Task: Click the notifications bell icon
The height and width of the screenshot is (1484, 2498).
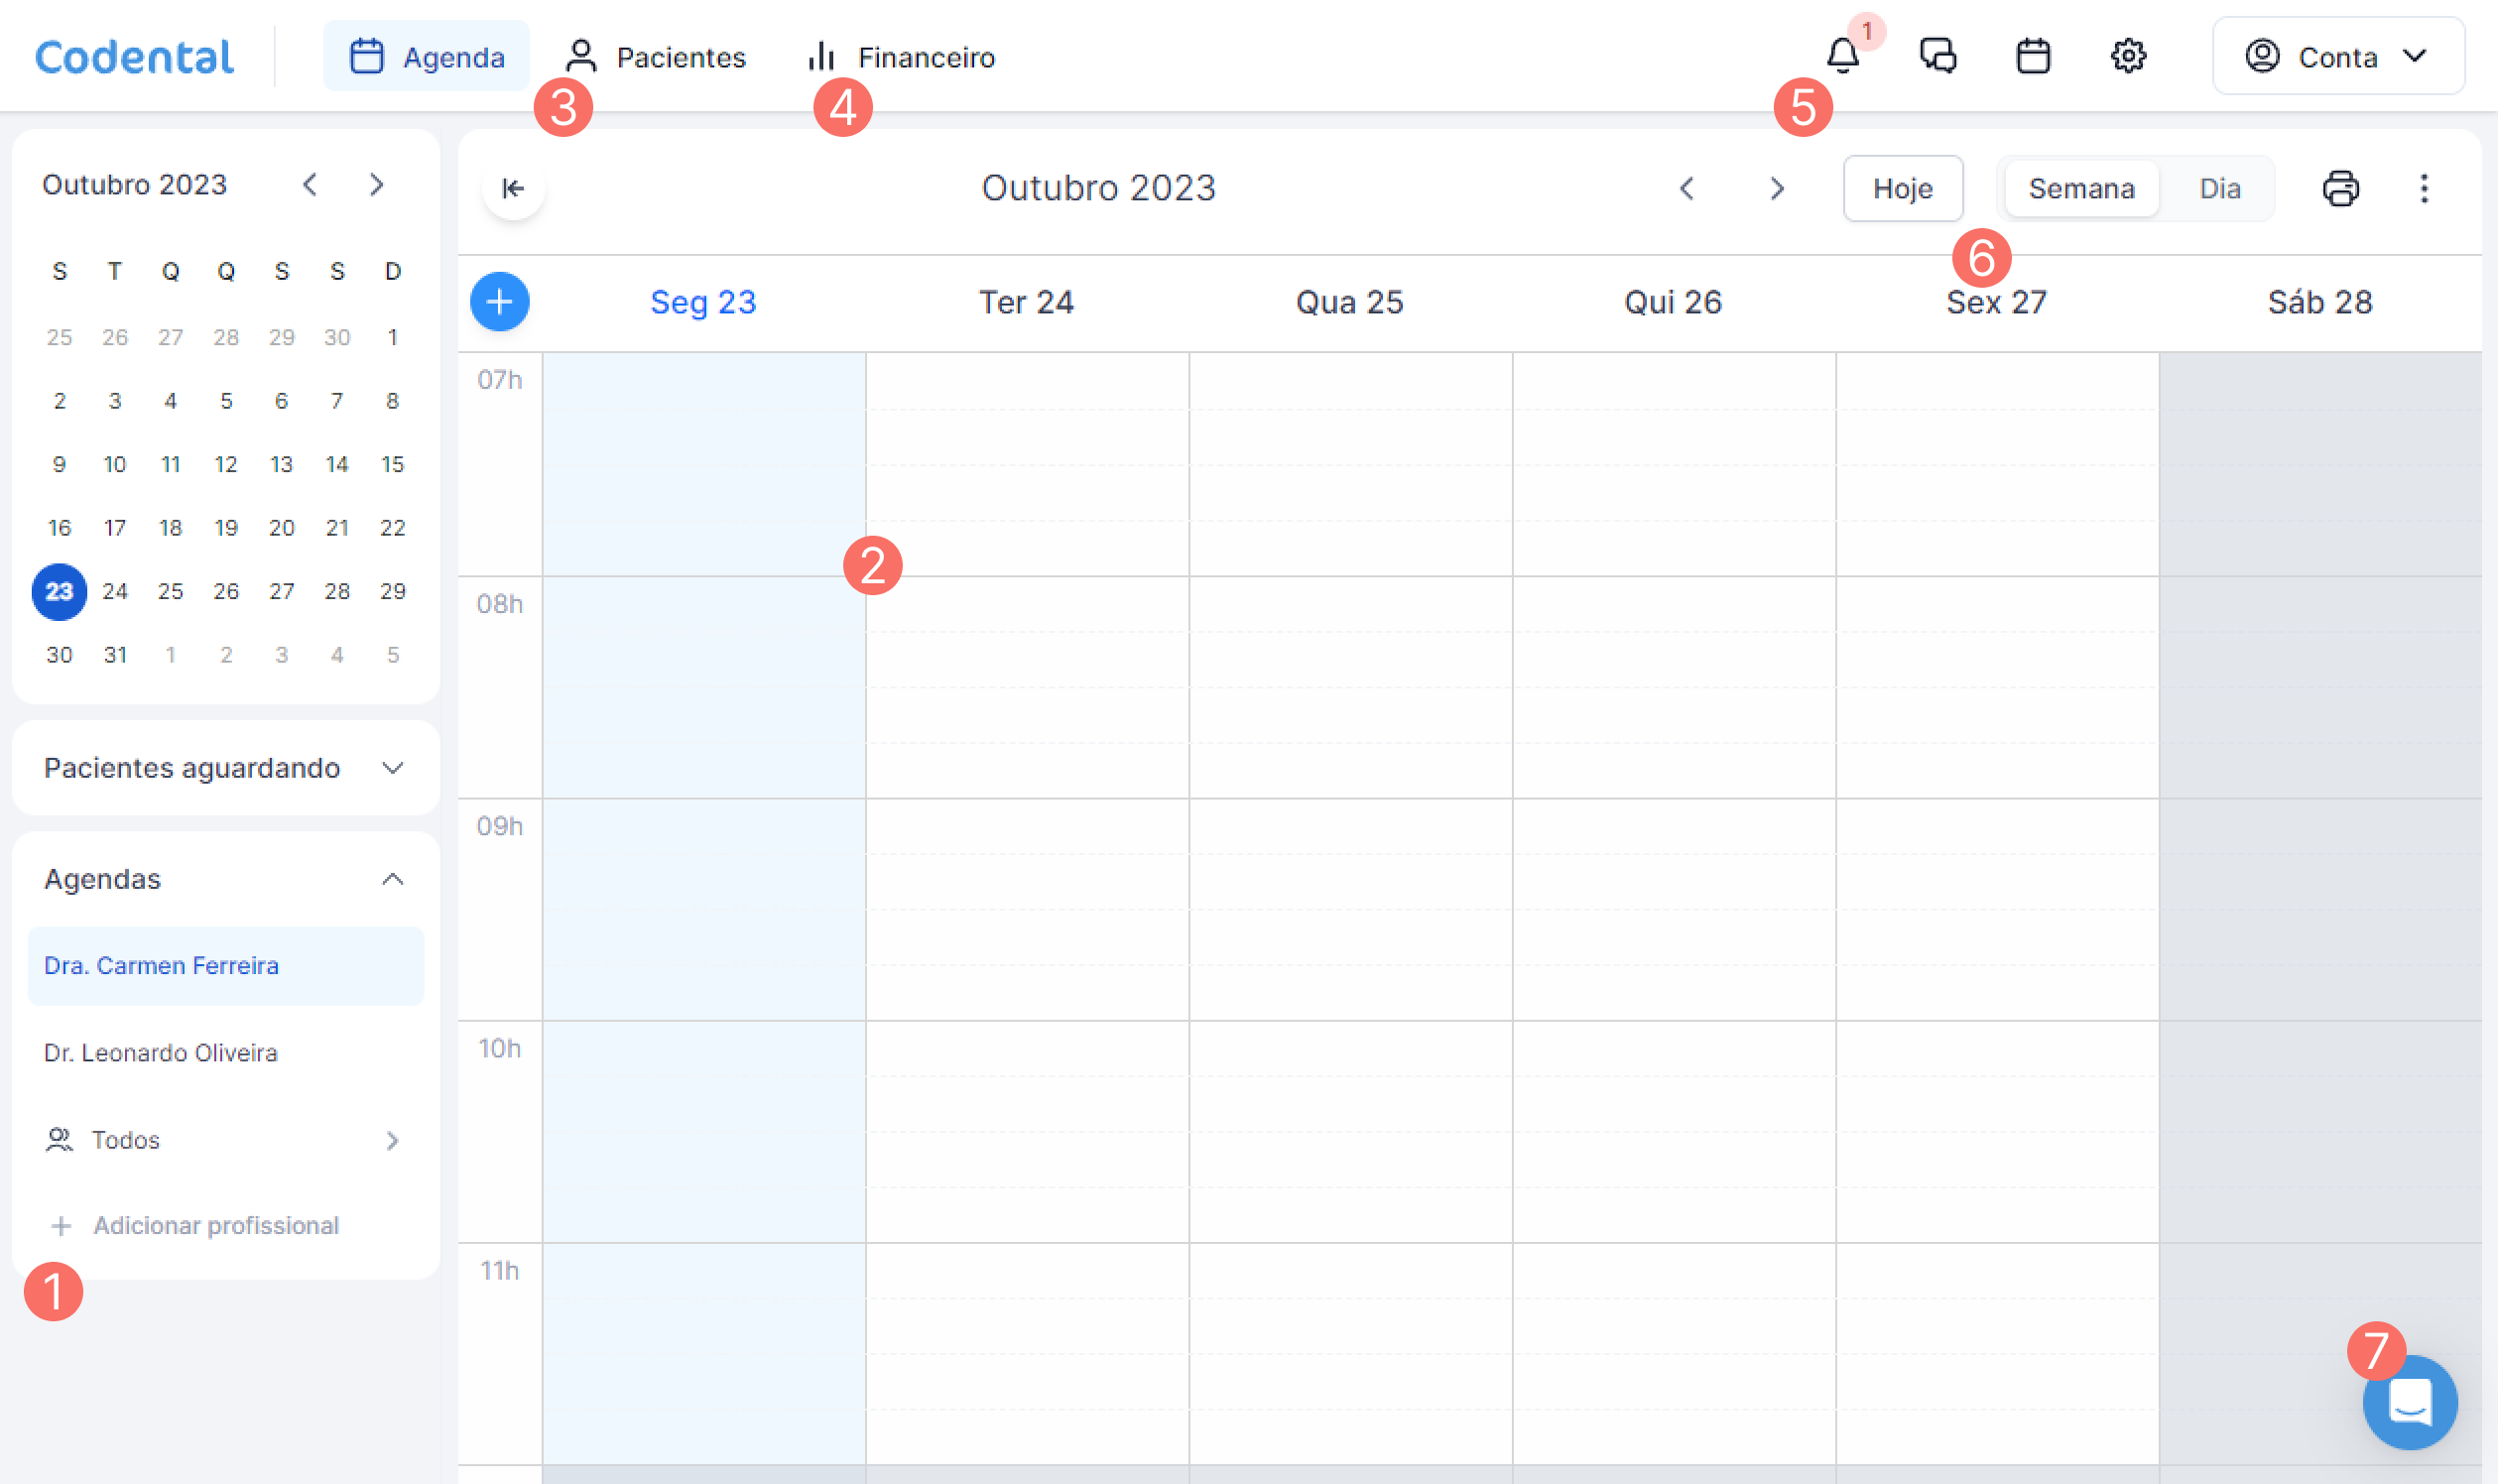Action: (x=1842, y=56)
